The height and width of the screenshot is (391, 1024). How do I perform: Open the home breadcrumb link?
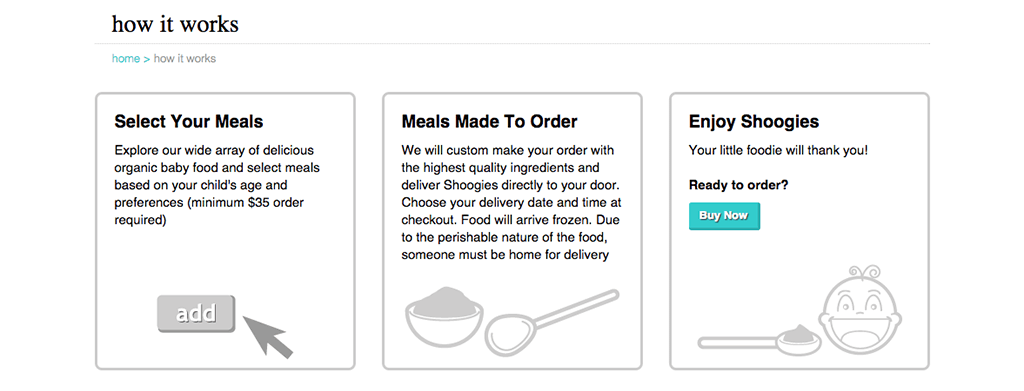pos(126,59)
